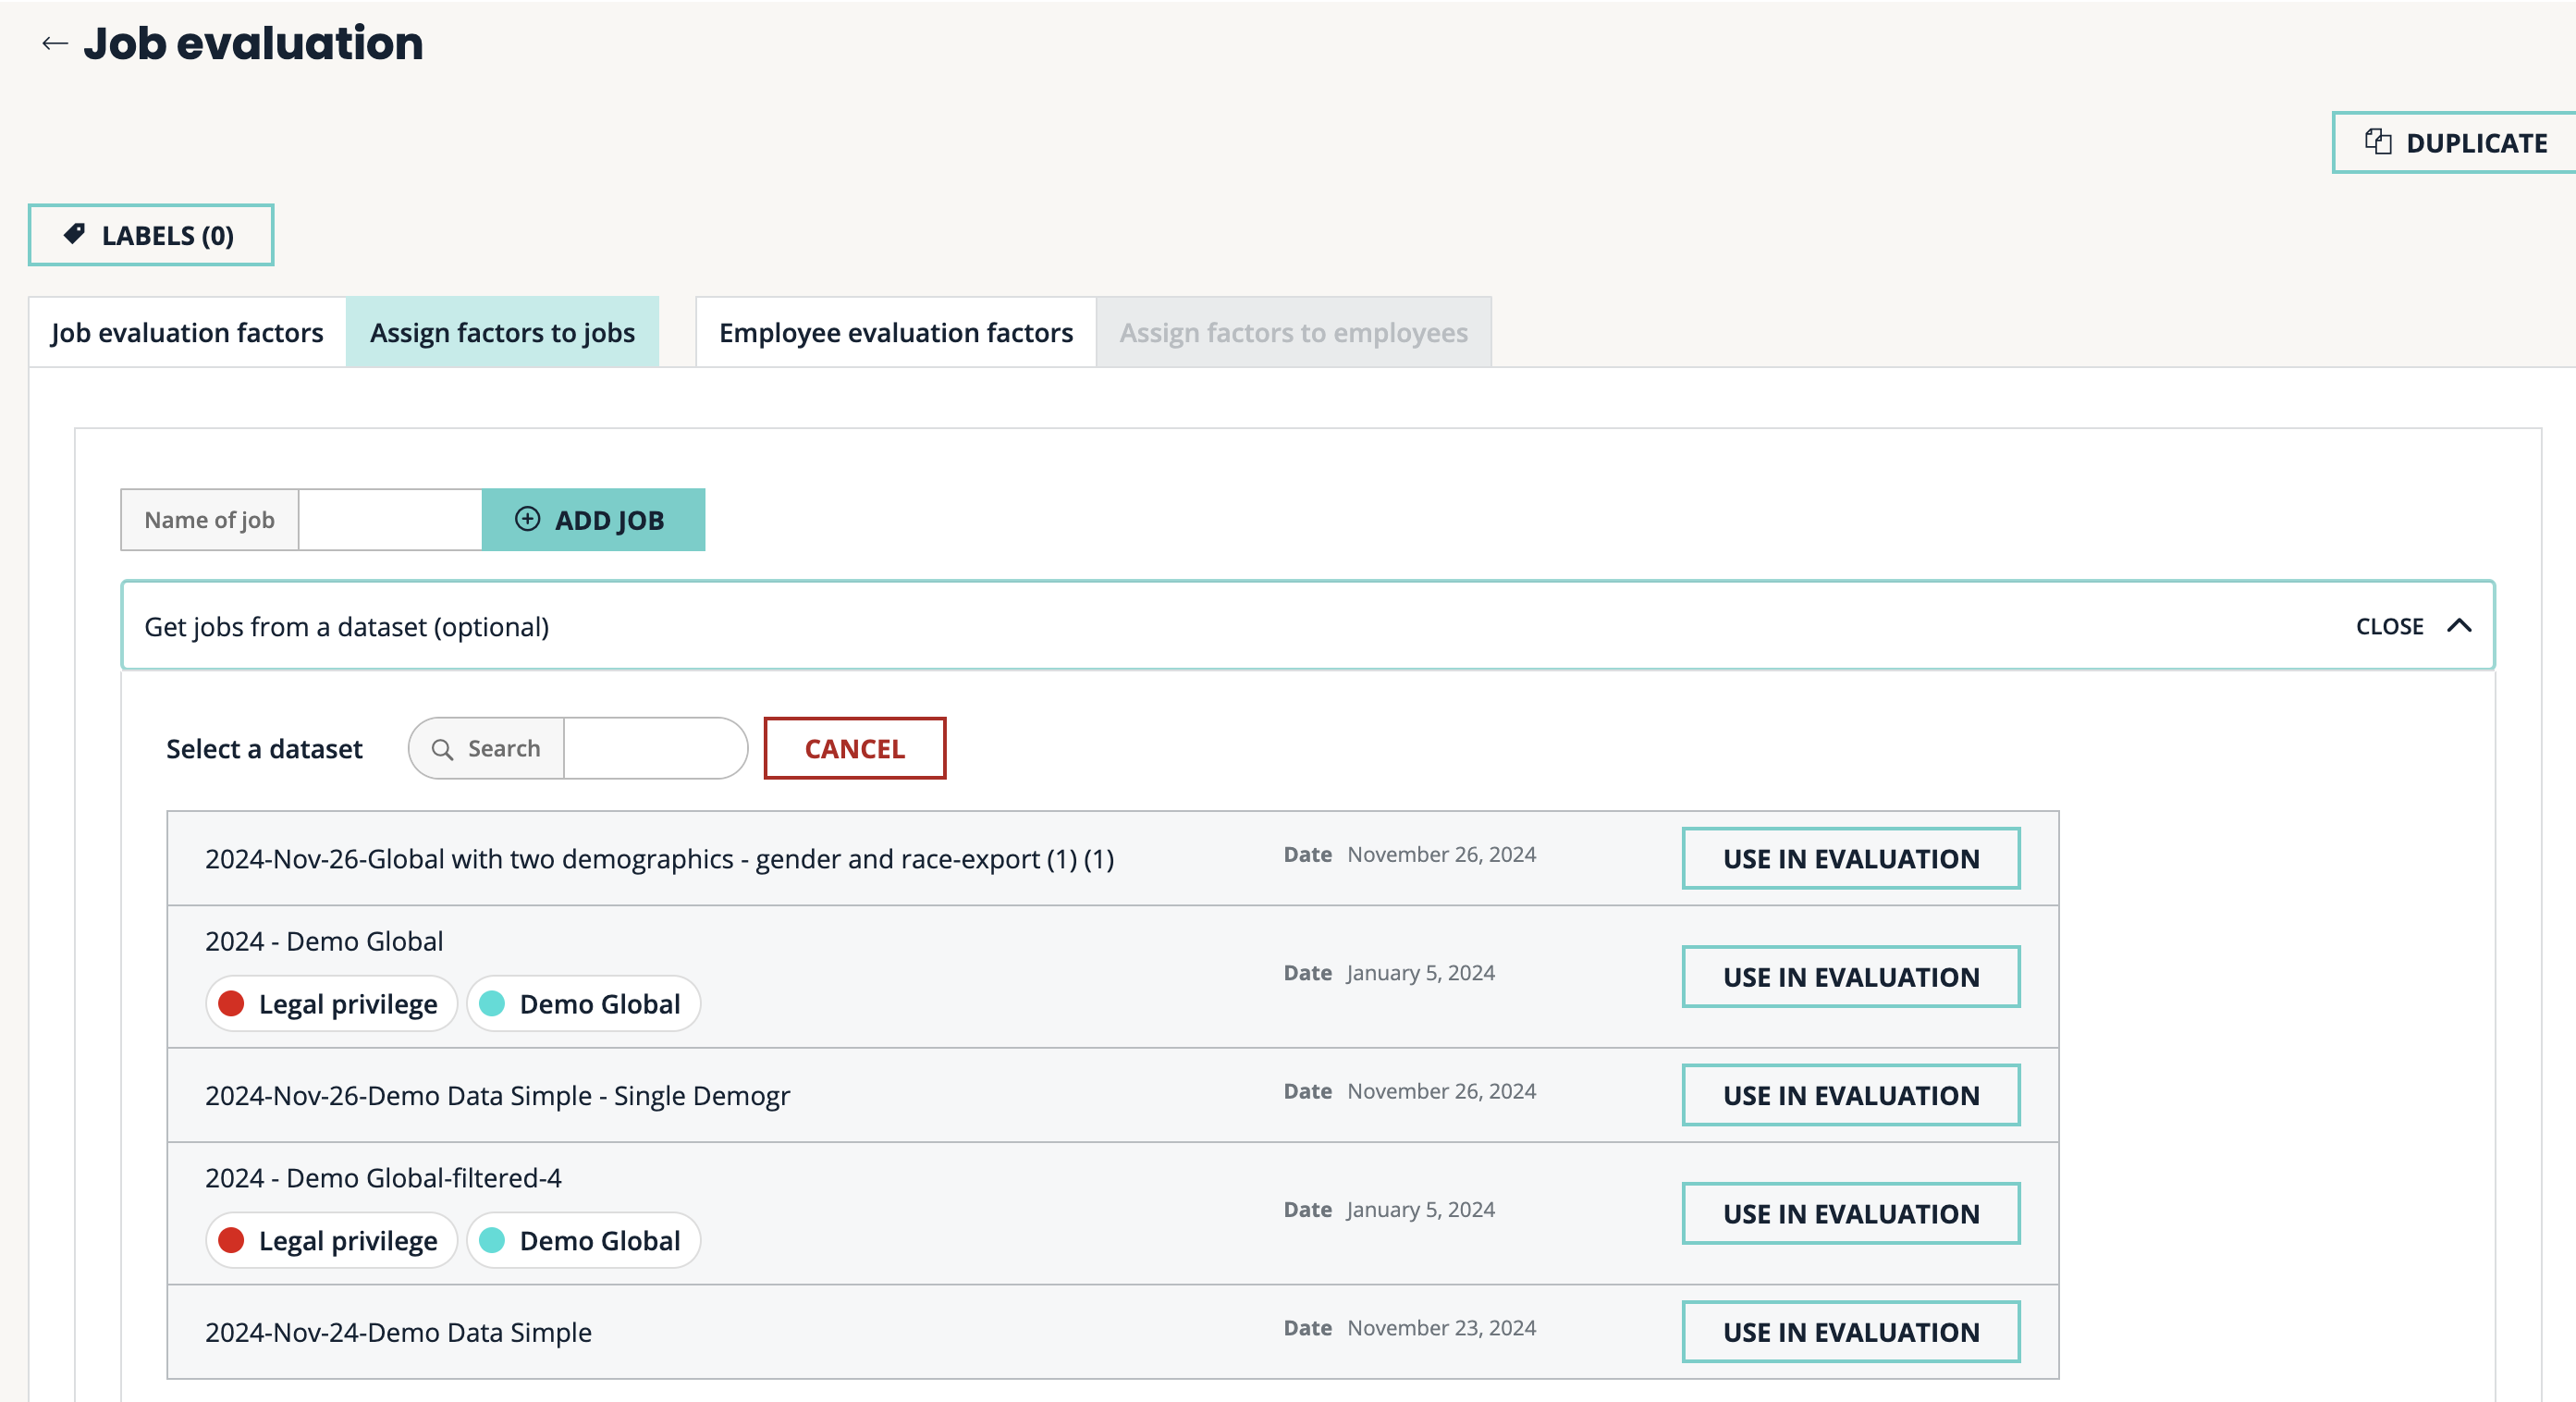Click red dot on 2024 - Demo Global label
Screen dimensions: 2576x1402
[231, 1003]
